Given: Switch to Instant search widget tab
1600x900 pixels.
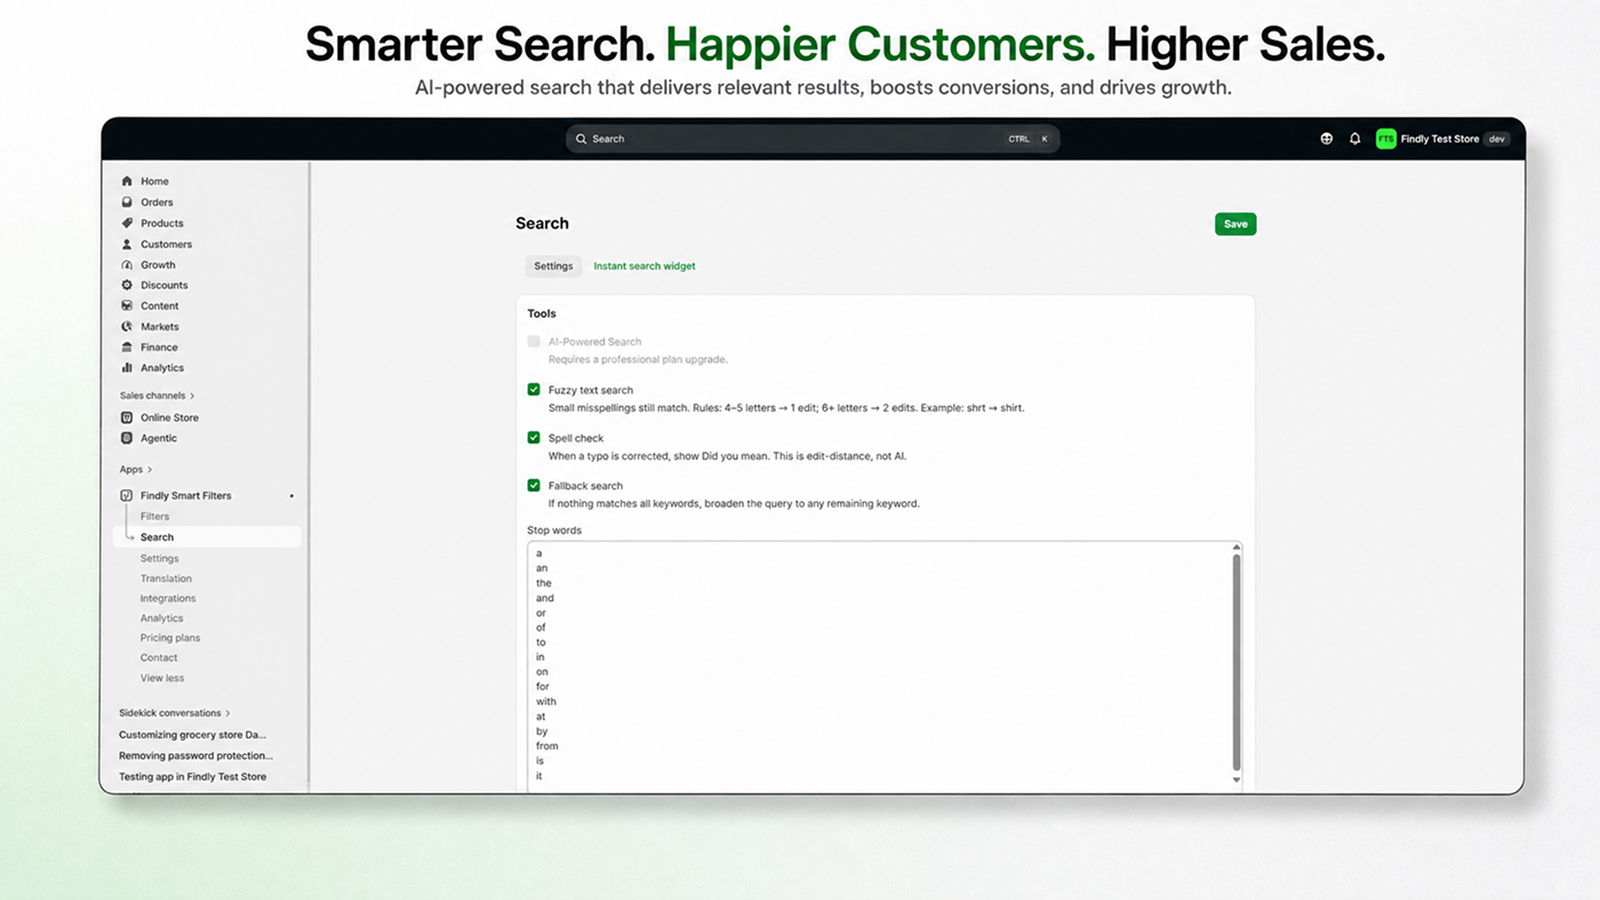Looking at the screenshot, I should [x=644, y=266].
